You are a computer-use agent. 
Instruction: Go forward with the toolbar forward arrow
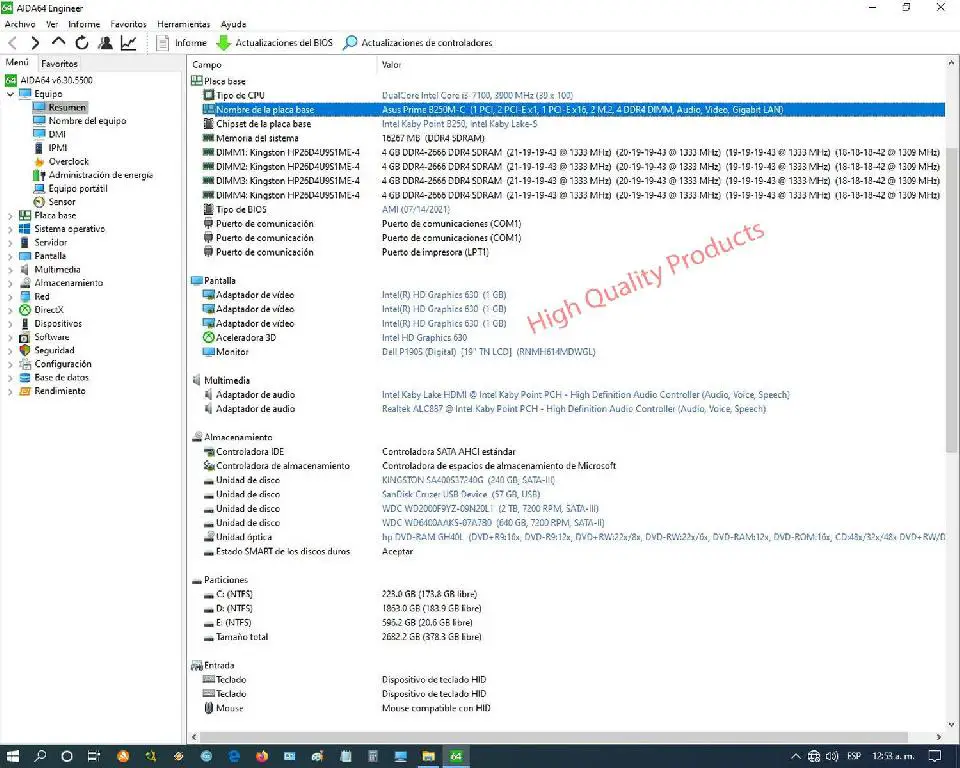click(x=35, y=43)
